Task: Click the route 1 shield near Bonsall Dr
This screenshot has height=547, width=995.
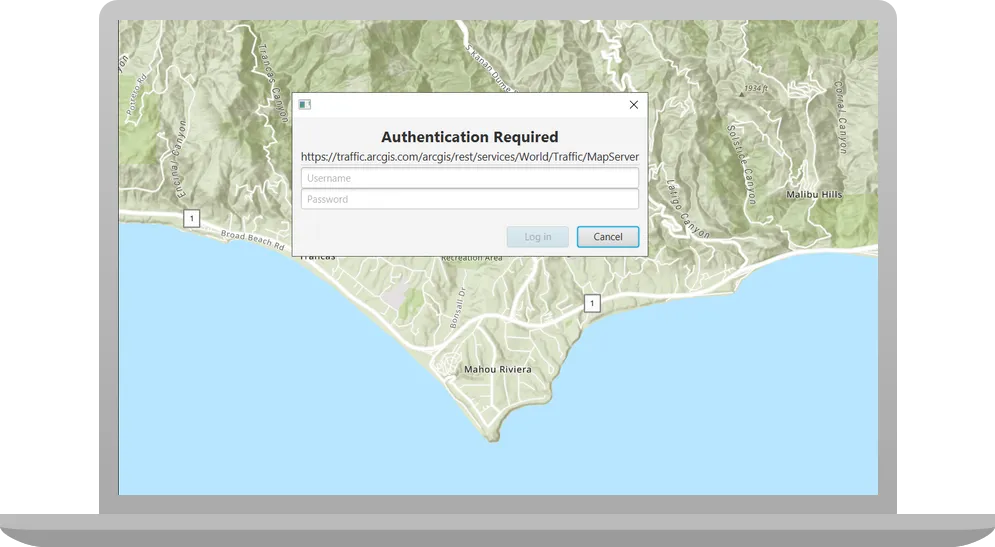Action: tap(592, 303)
